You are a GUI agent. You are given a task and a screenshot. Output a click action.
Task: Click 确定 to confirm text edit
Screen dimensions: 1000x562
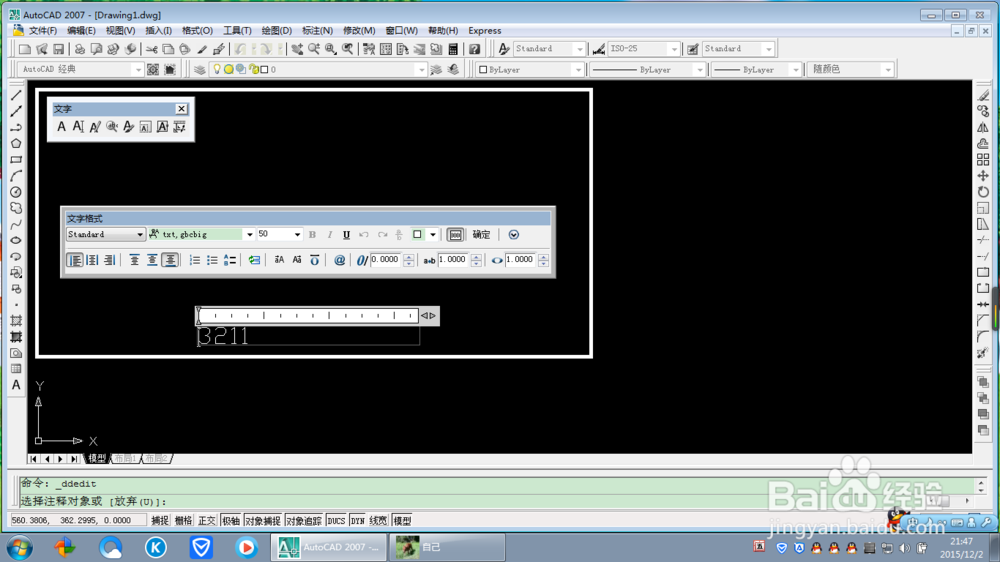[482, 235]
